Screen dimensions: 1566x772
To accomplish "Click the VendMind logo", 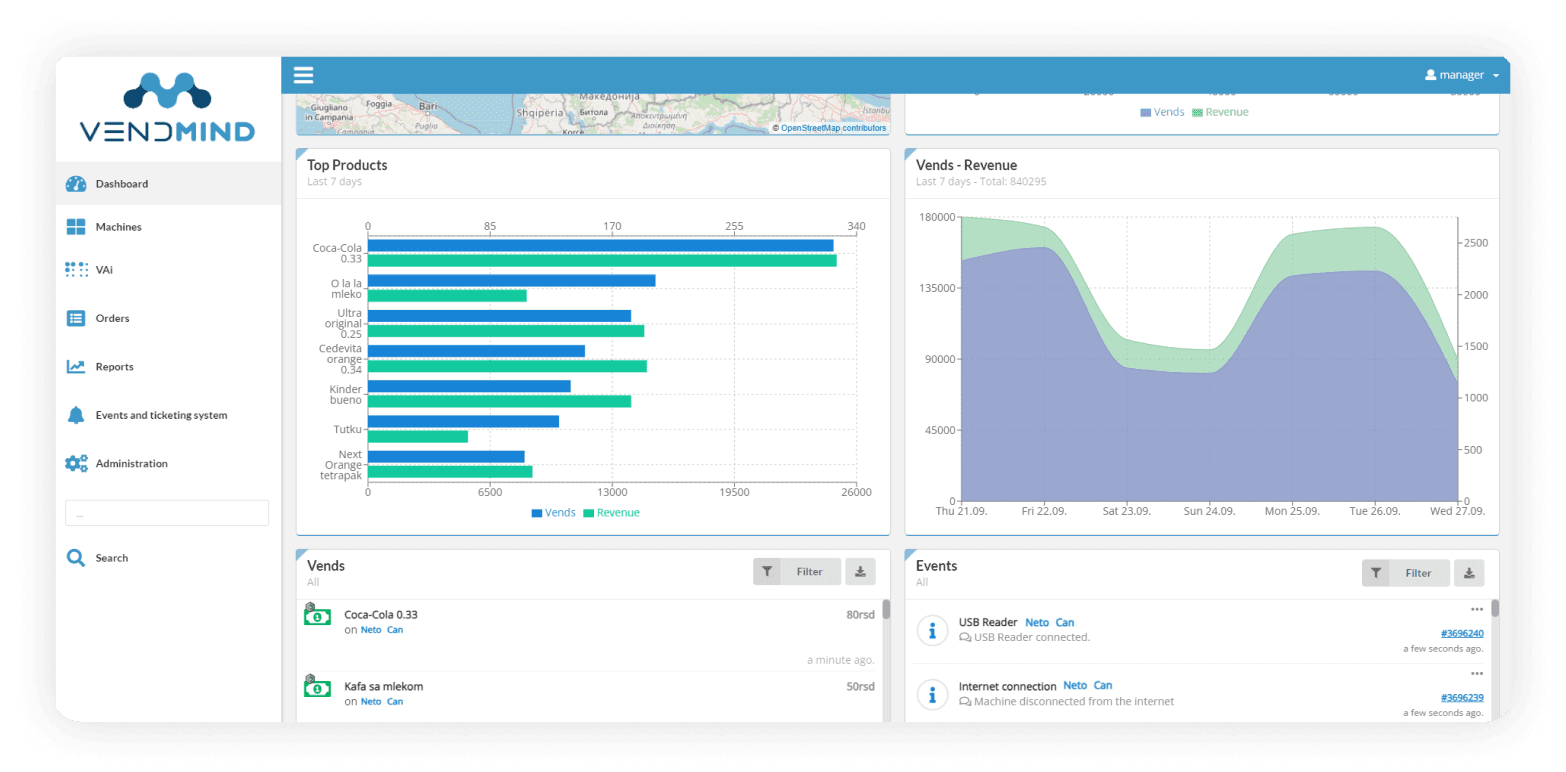I will coord(167,107).
